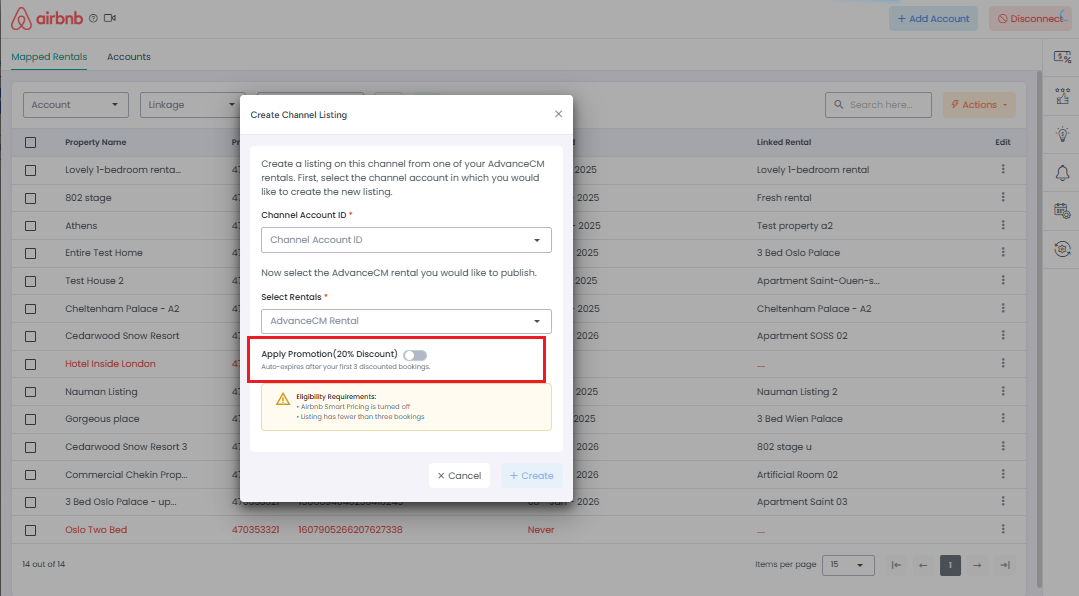Click Cancel in the dialog
Image resolution: width=1079 pixels, height=596 pixels.
(459, 476)
